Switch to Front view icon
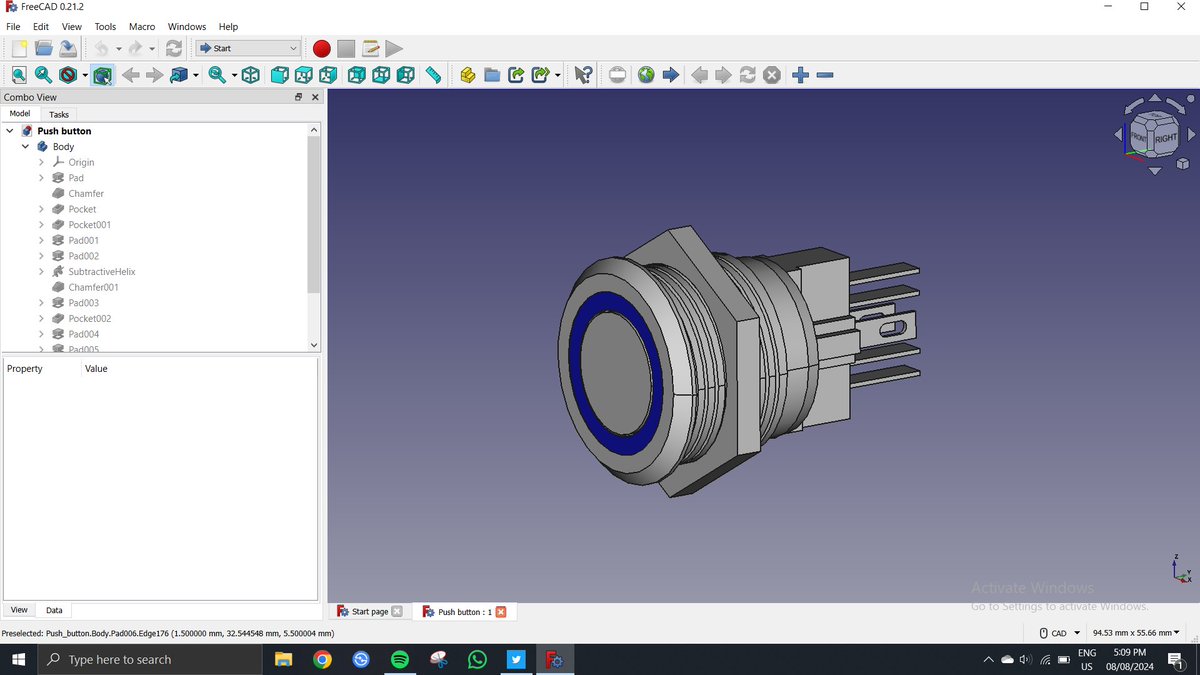 tap(280, 75)
